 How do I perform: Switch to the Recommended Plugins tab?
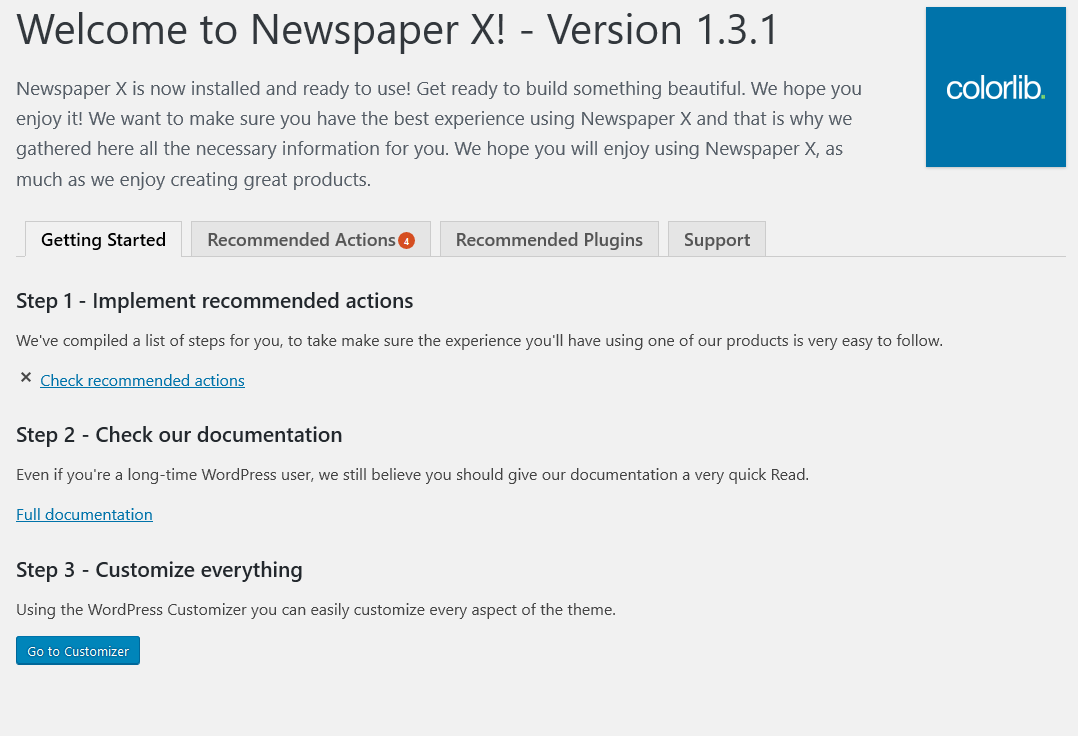549,240
